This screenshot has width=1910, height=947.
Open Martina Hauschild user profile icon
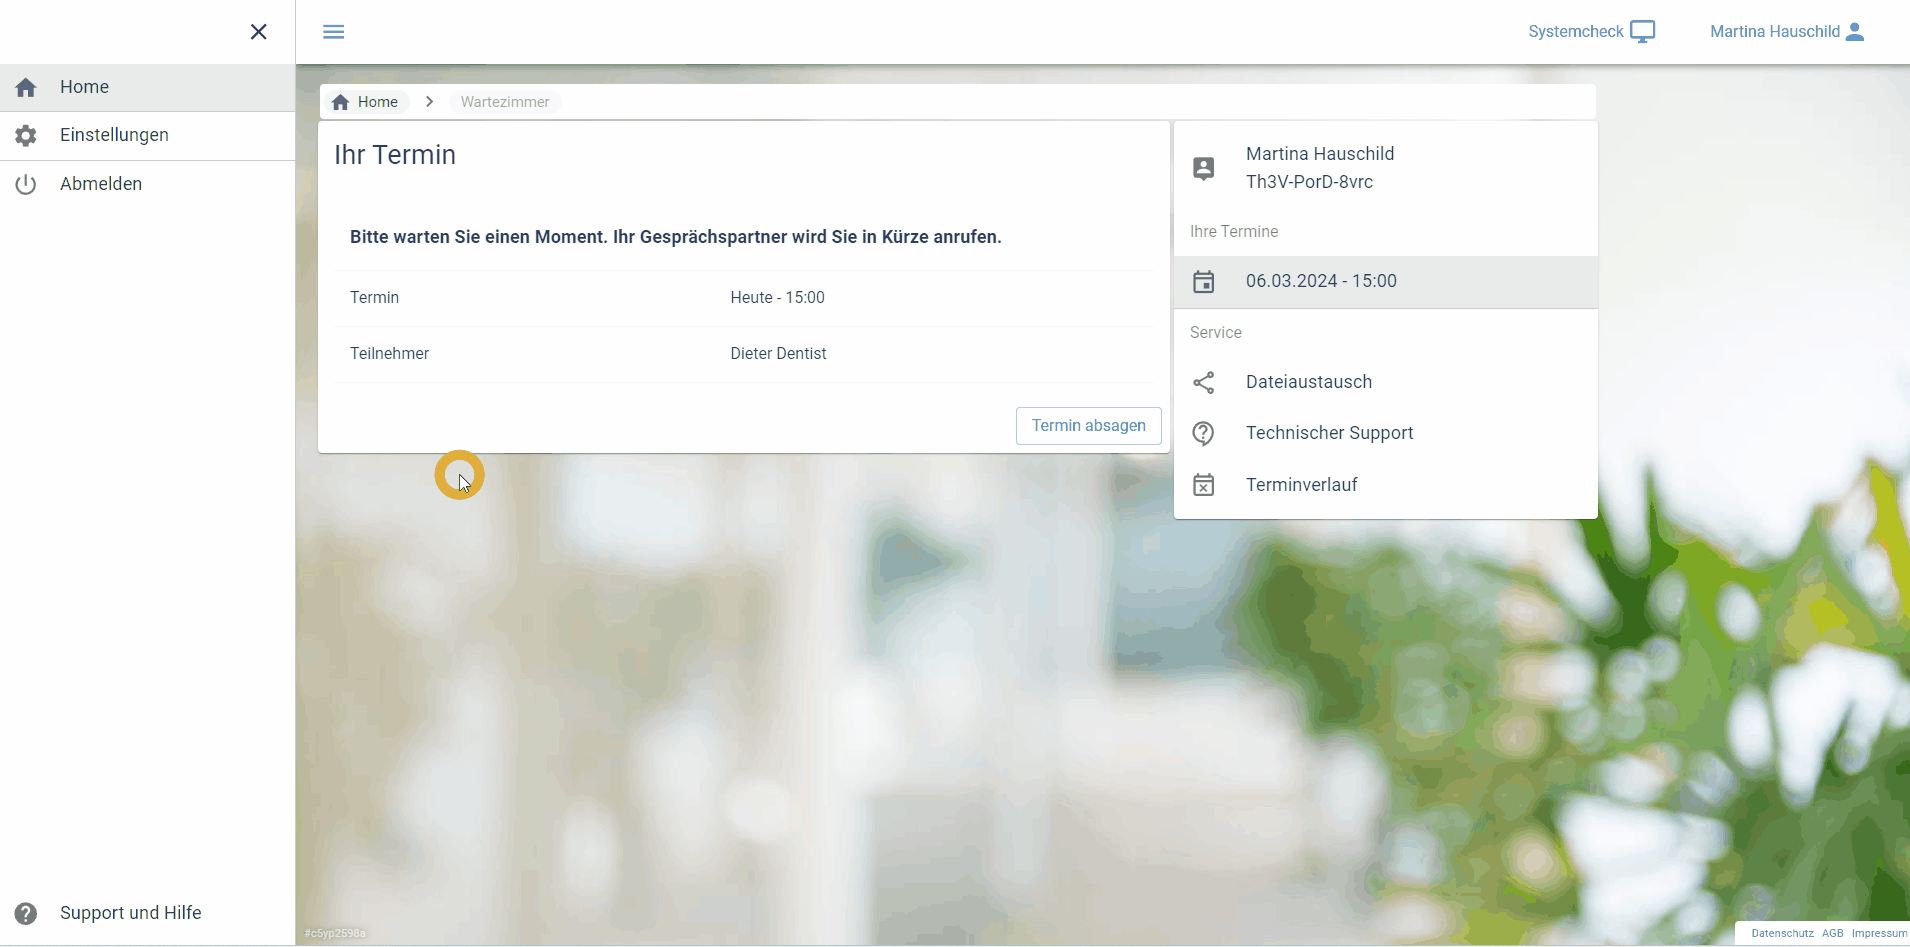[x=1855, y=32]
